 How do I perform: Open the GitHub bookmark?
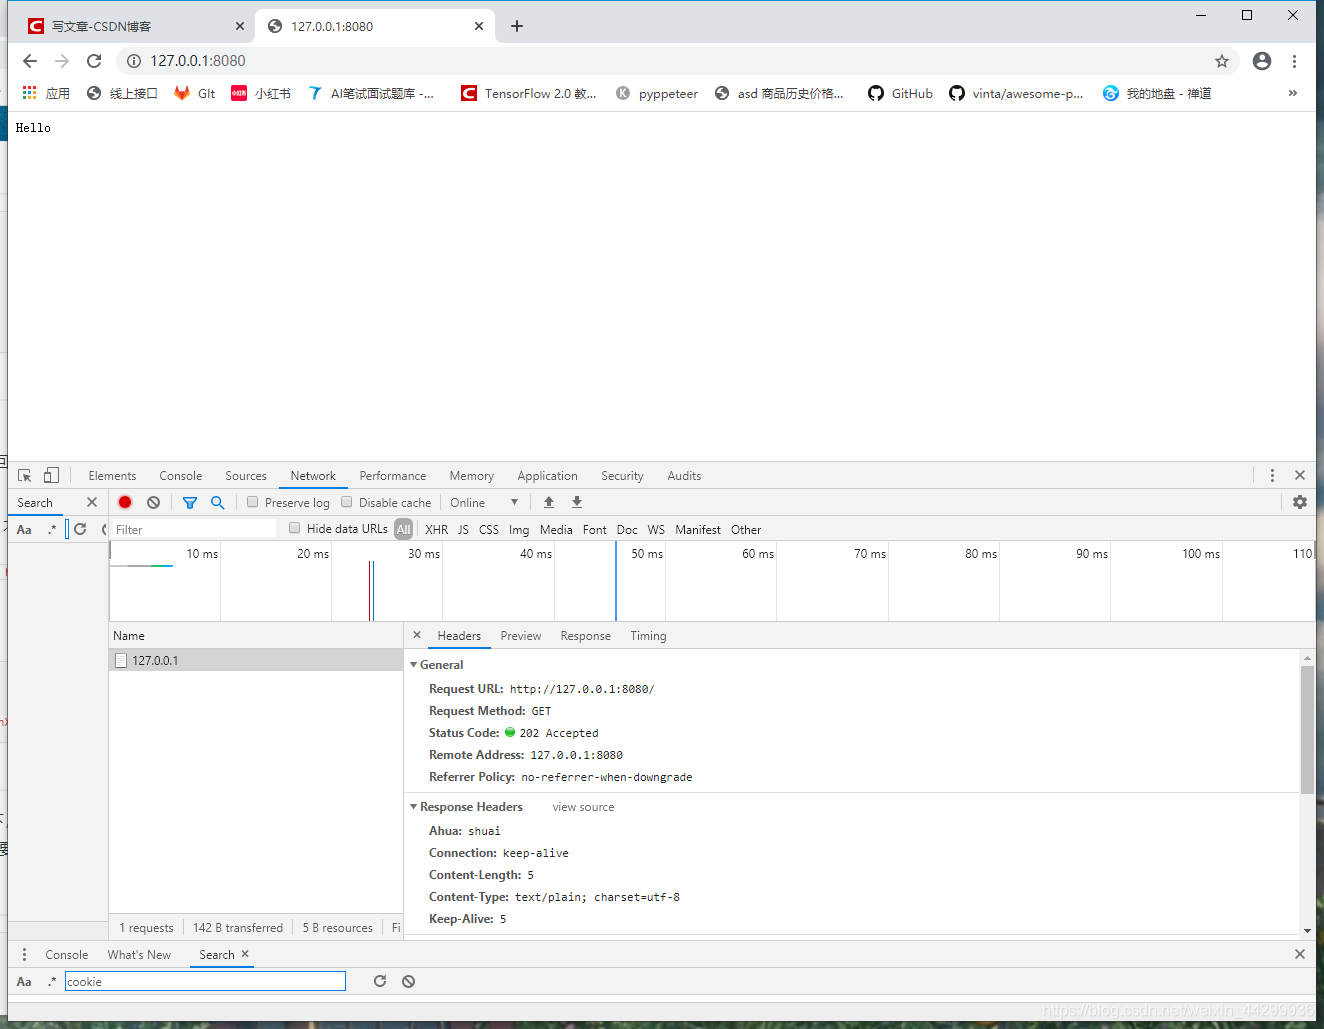click(x=900, y=93)
